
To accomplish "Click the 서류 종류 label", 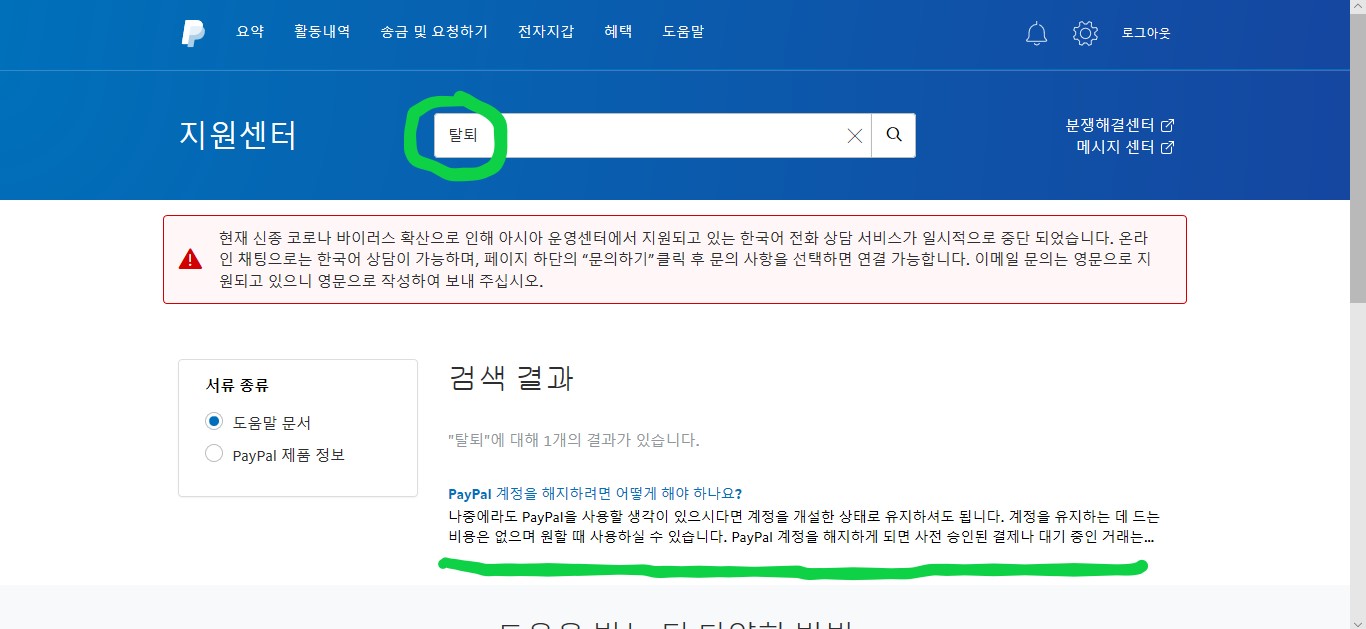I will [x=237, y=385].
